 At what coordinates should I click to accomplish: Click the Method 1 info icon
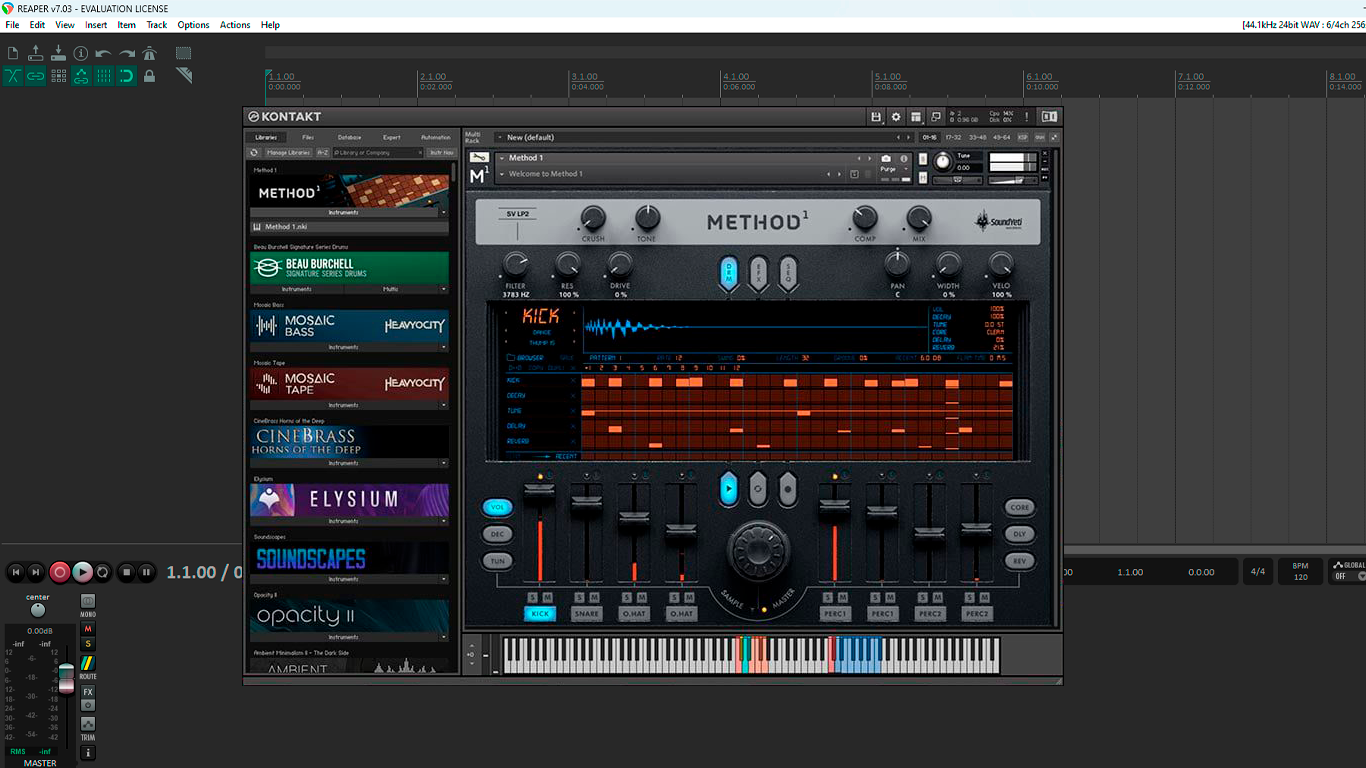[x=904, y=158]
